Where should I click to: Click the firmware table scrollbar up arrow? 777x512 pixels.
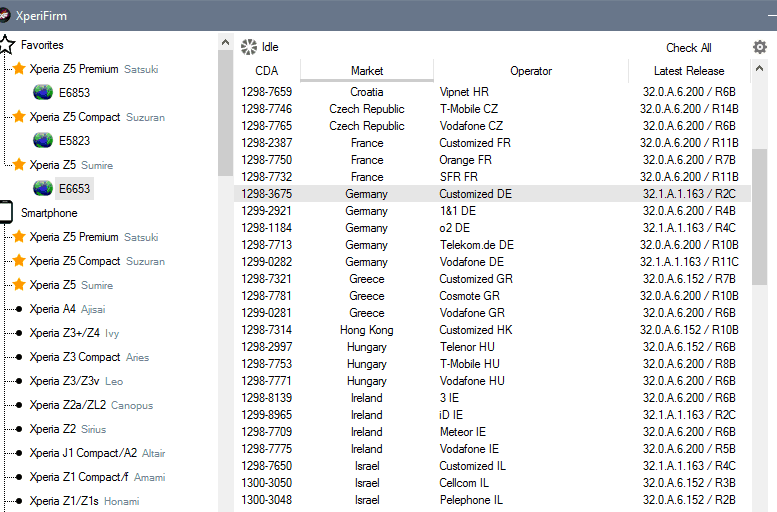[x=759, y=69]
